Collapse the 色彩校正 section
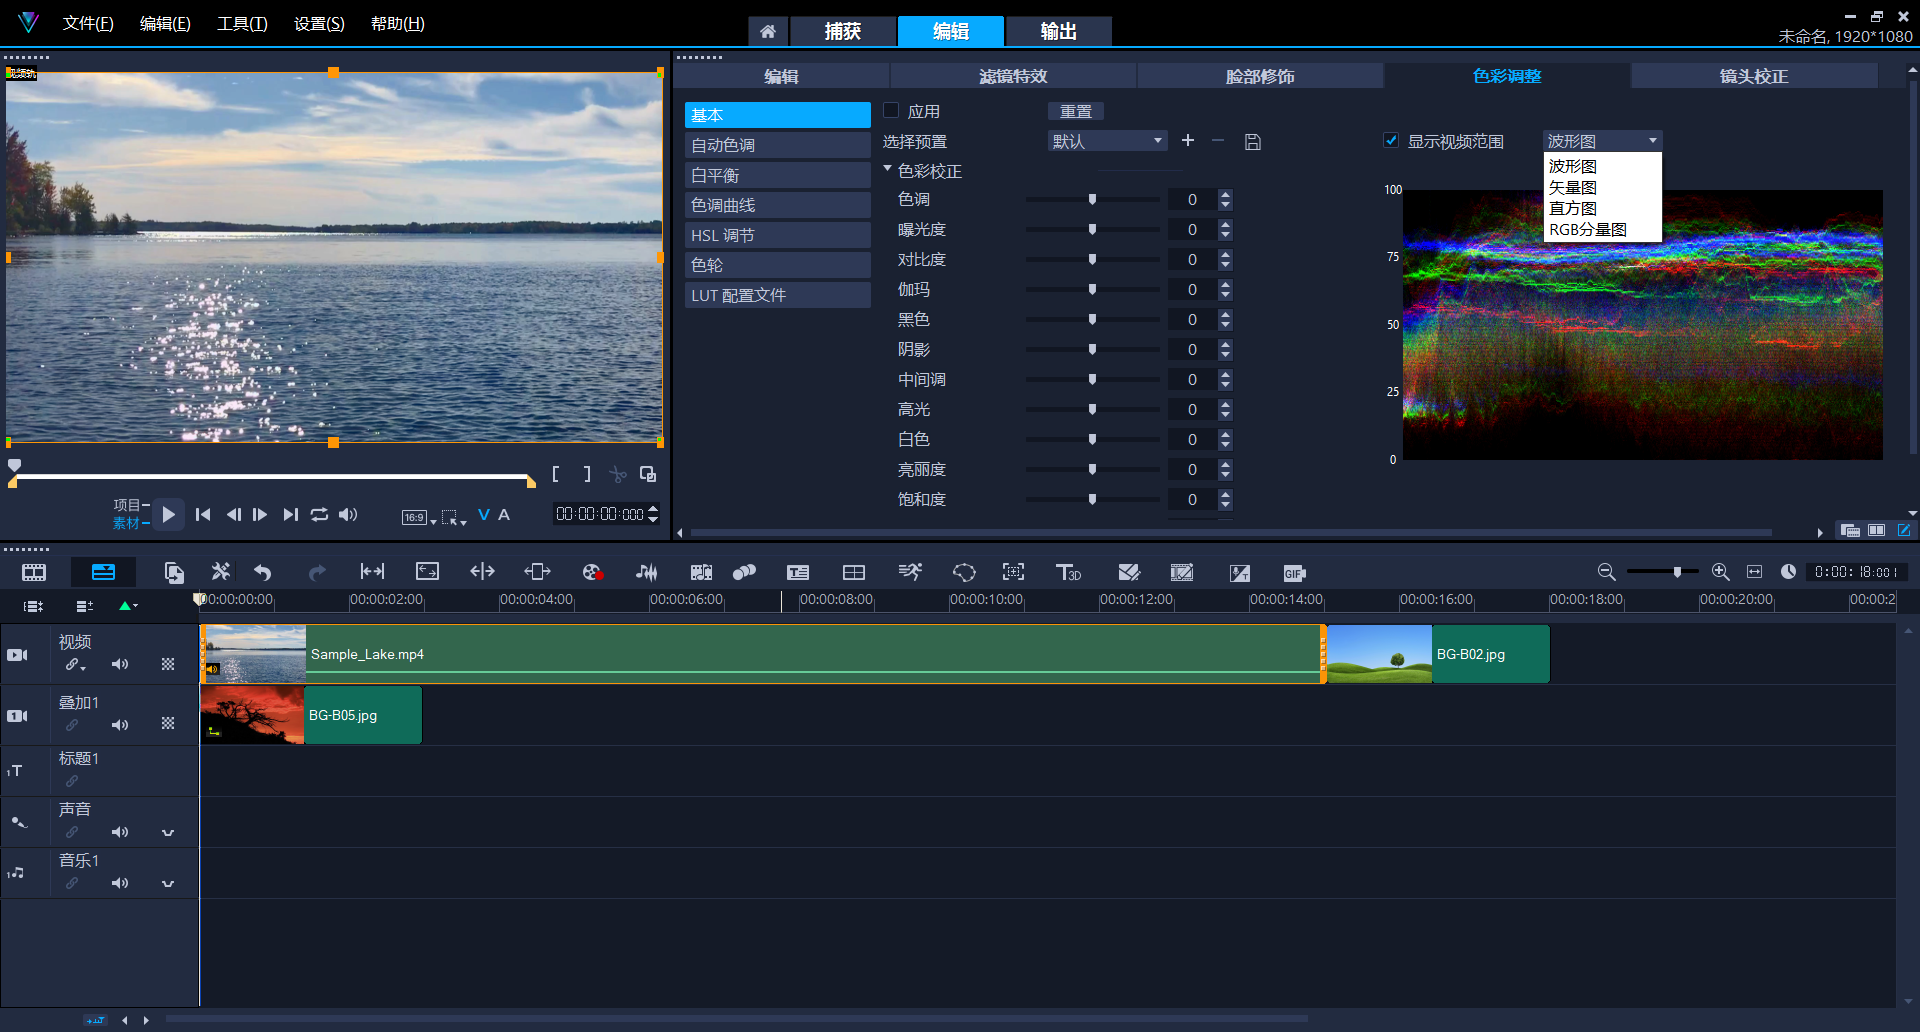 (x=887, y=170)
